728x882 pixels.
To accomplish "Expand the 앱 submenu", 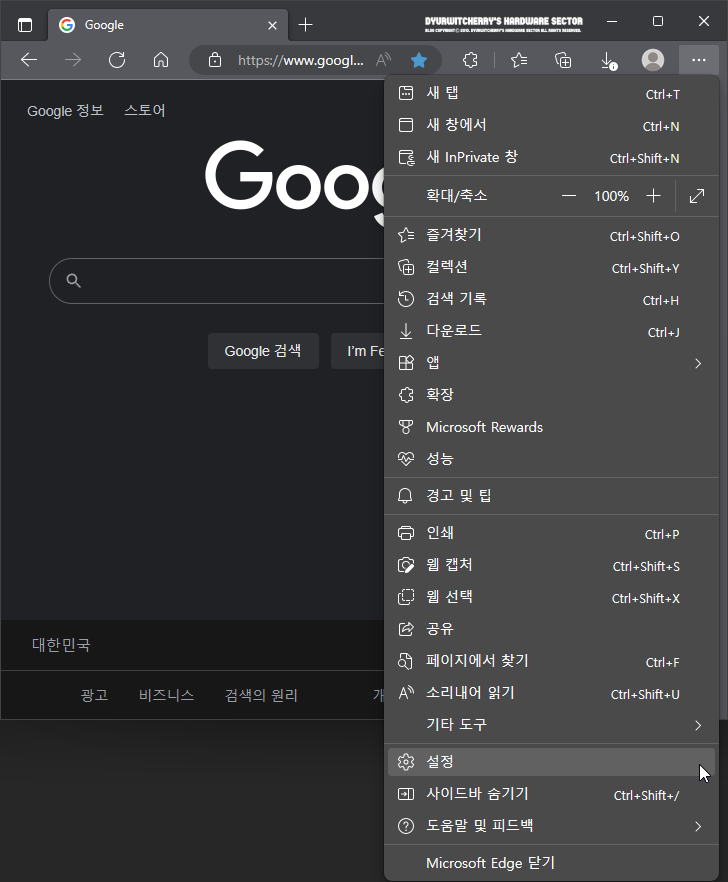I will [x=551, y=363].
